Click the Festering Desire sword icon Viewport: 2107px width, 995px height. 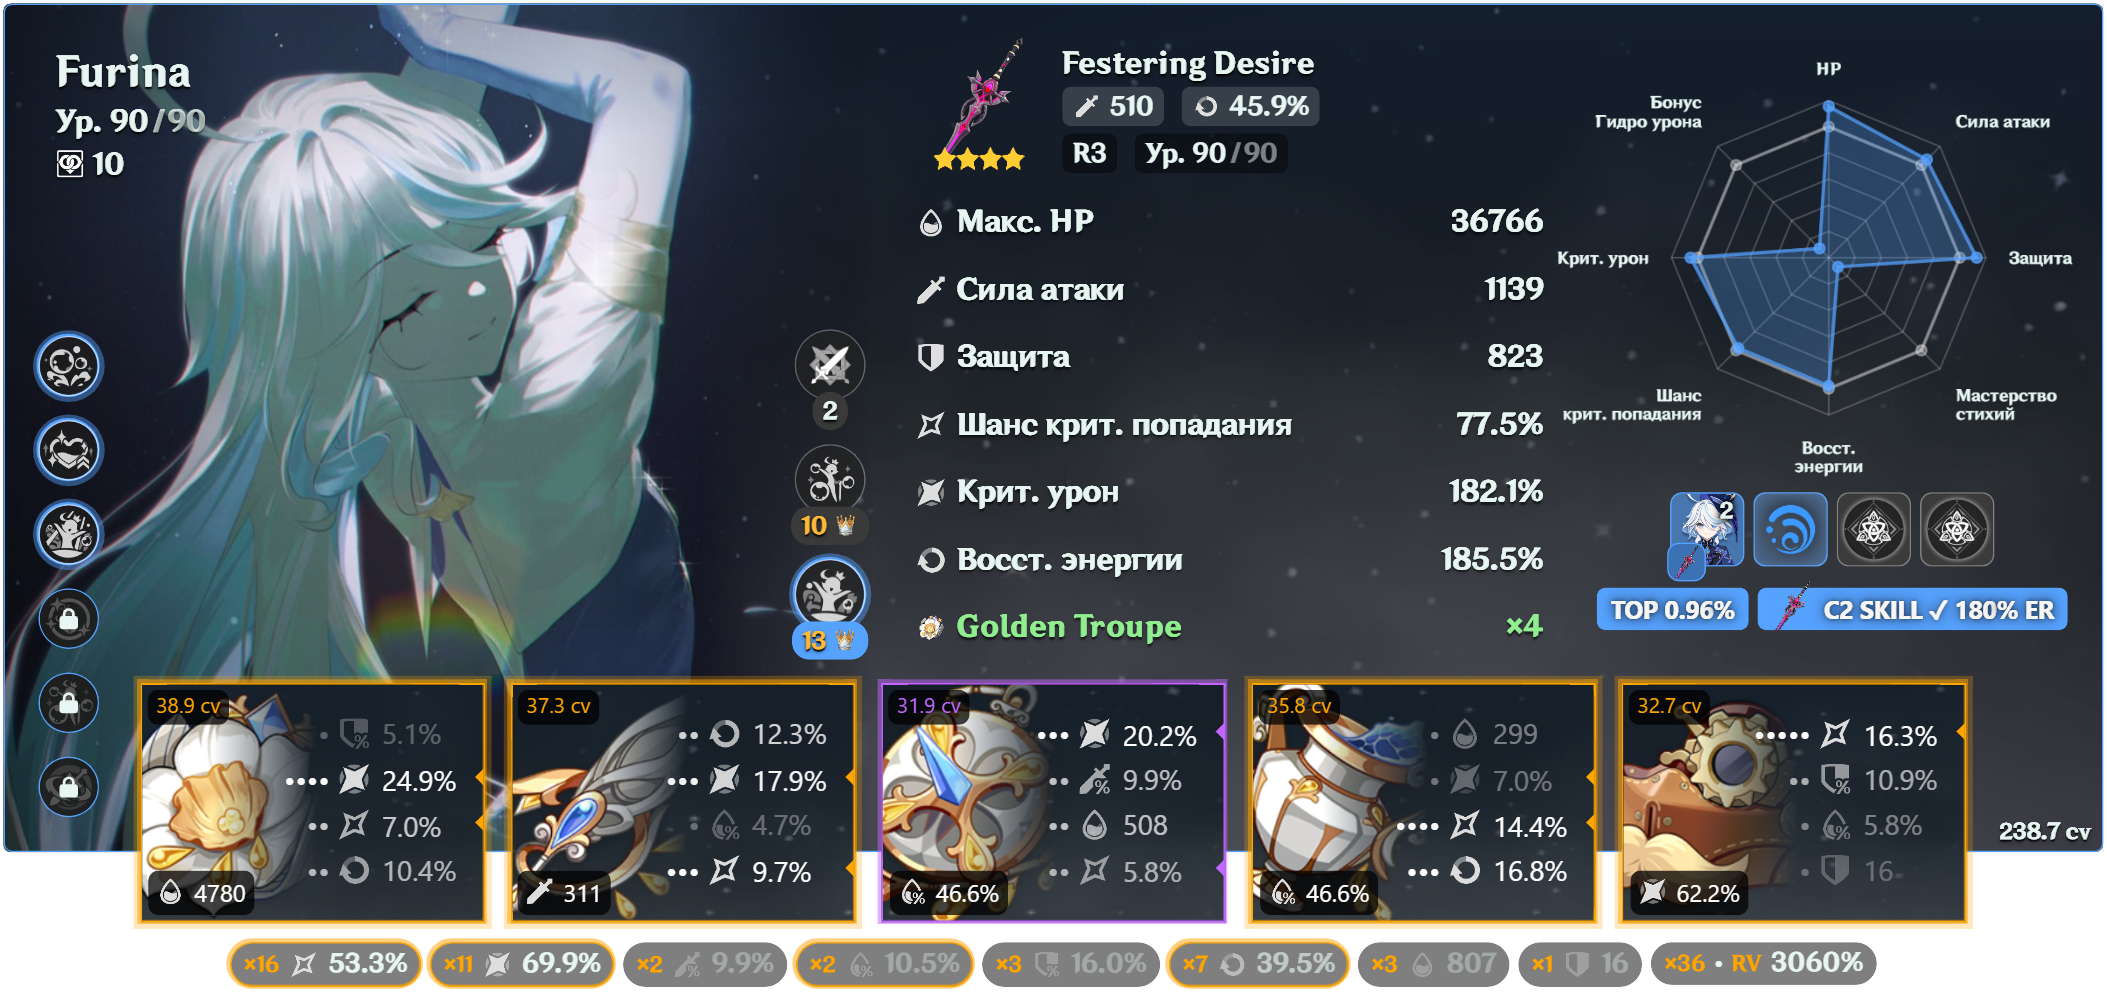pyautogui.click(x=980, y=105)
